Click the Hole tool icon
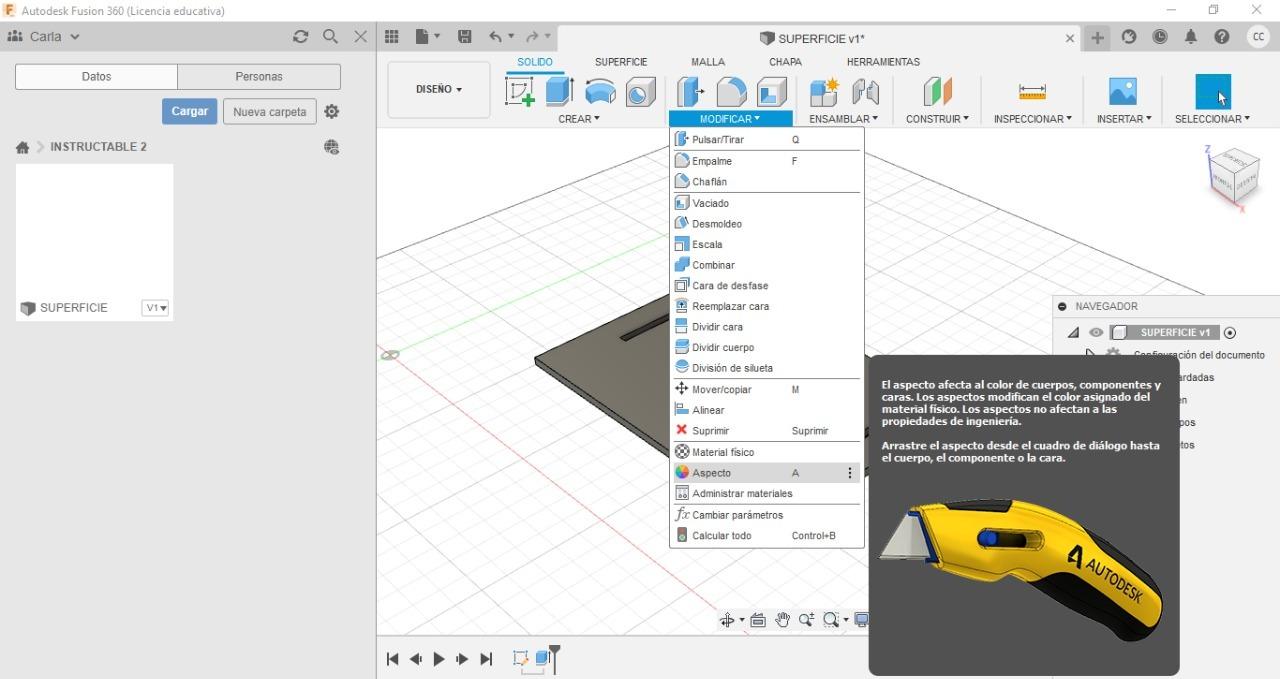The height and width of the screenshot is (679, 1280). [x=640, y=92]
